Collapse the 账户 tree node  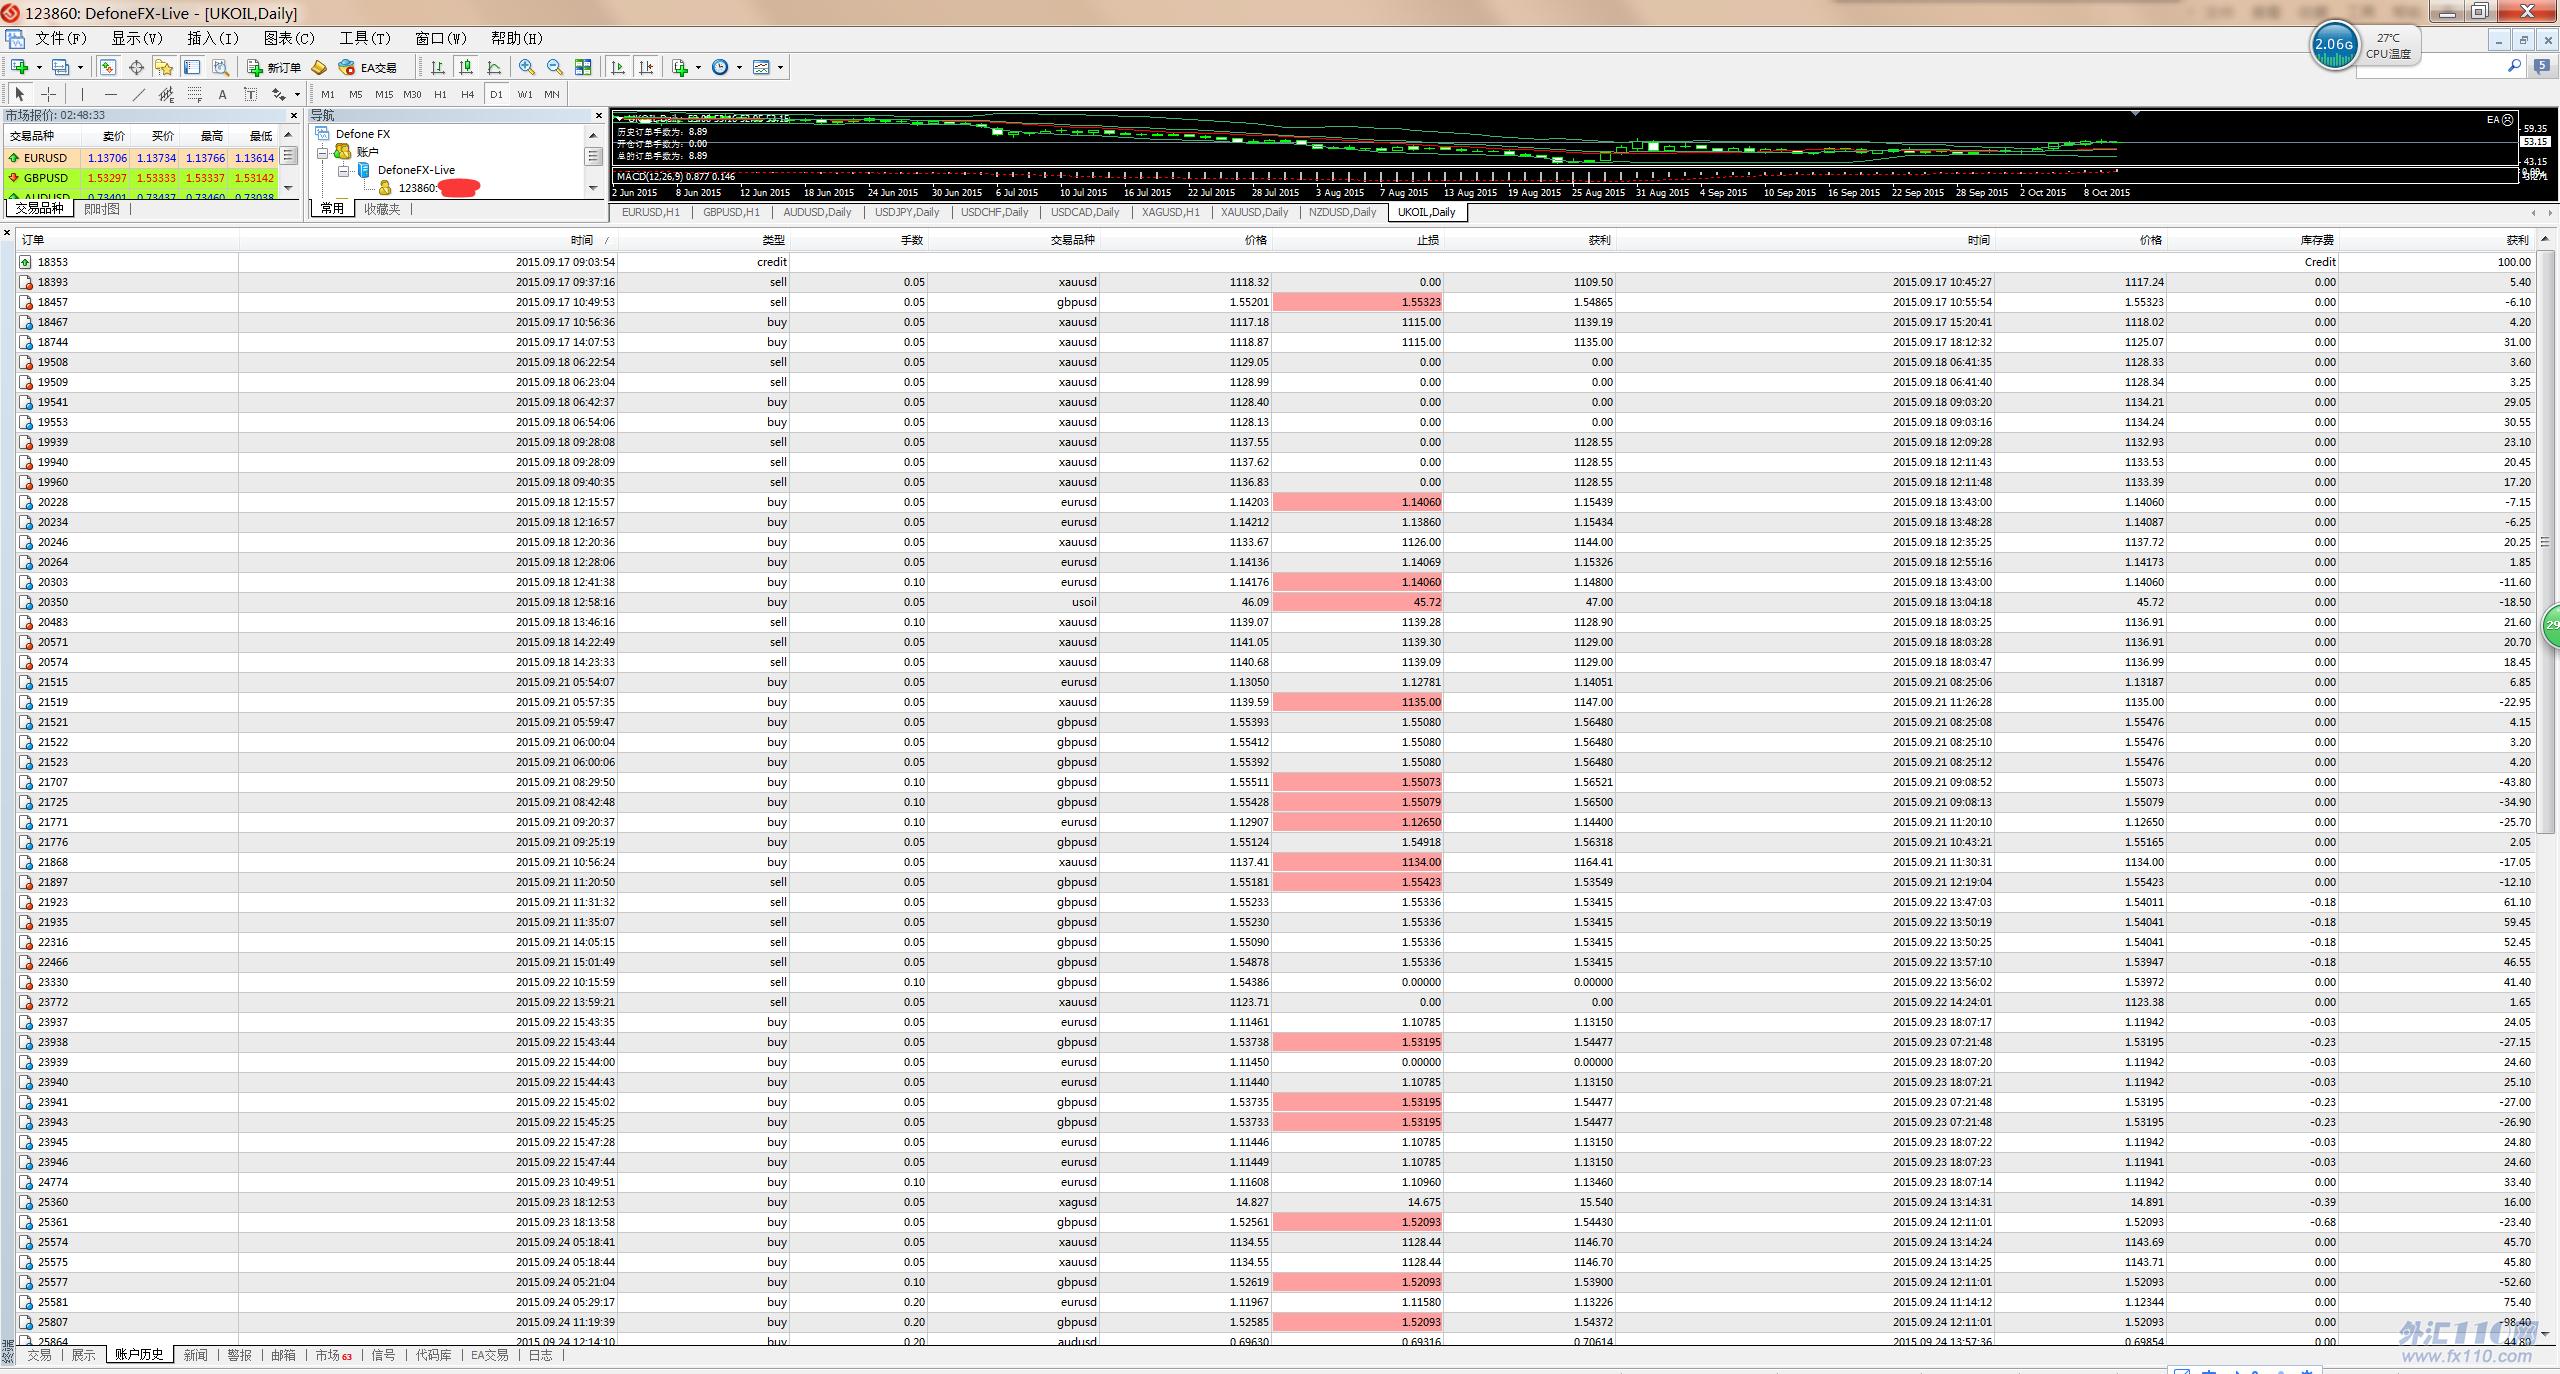pyautogui.click(x=323, y=152)
